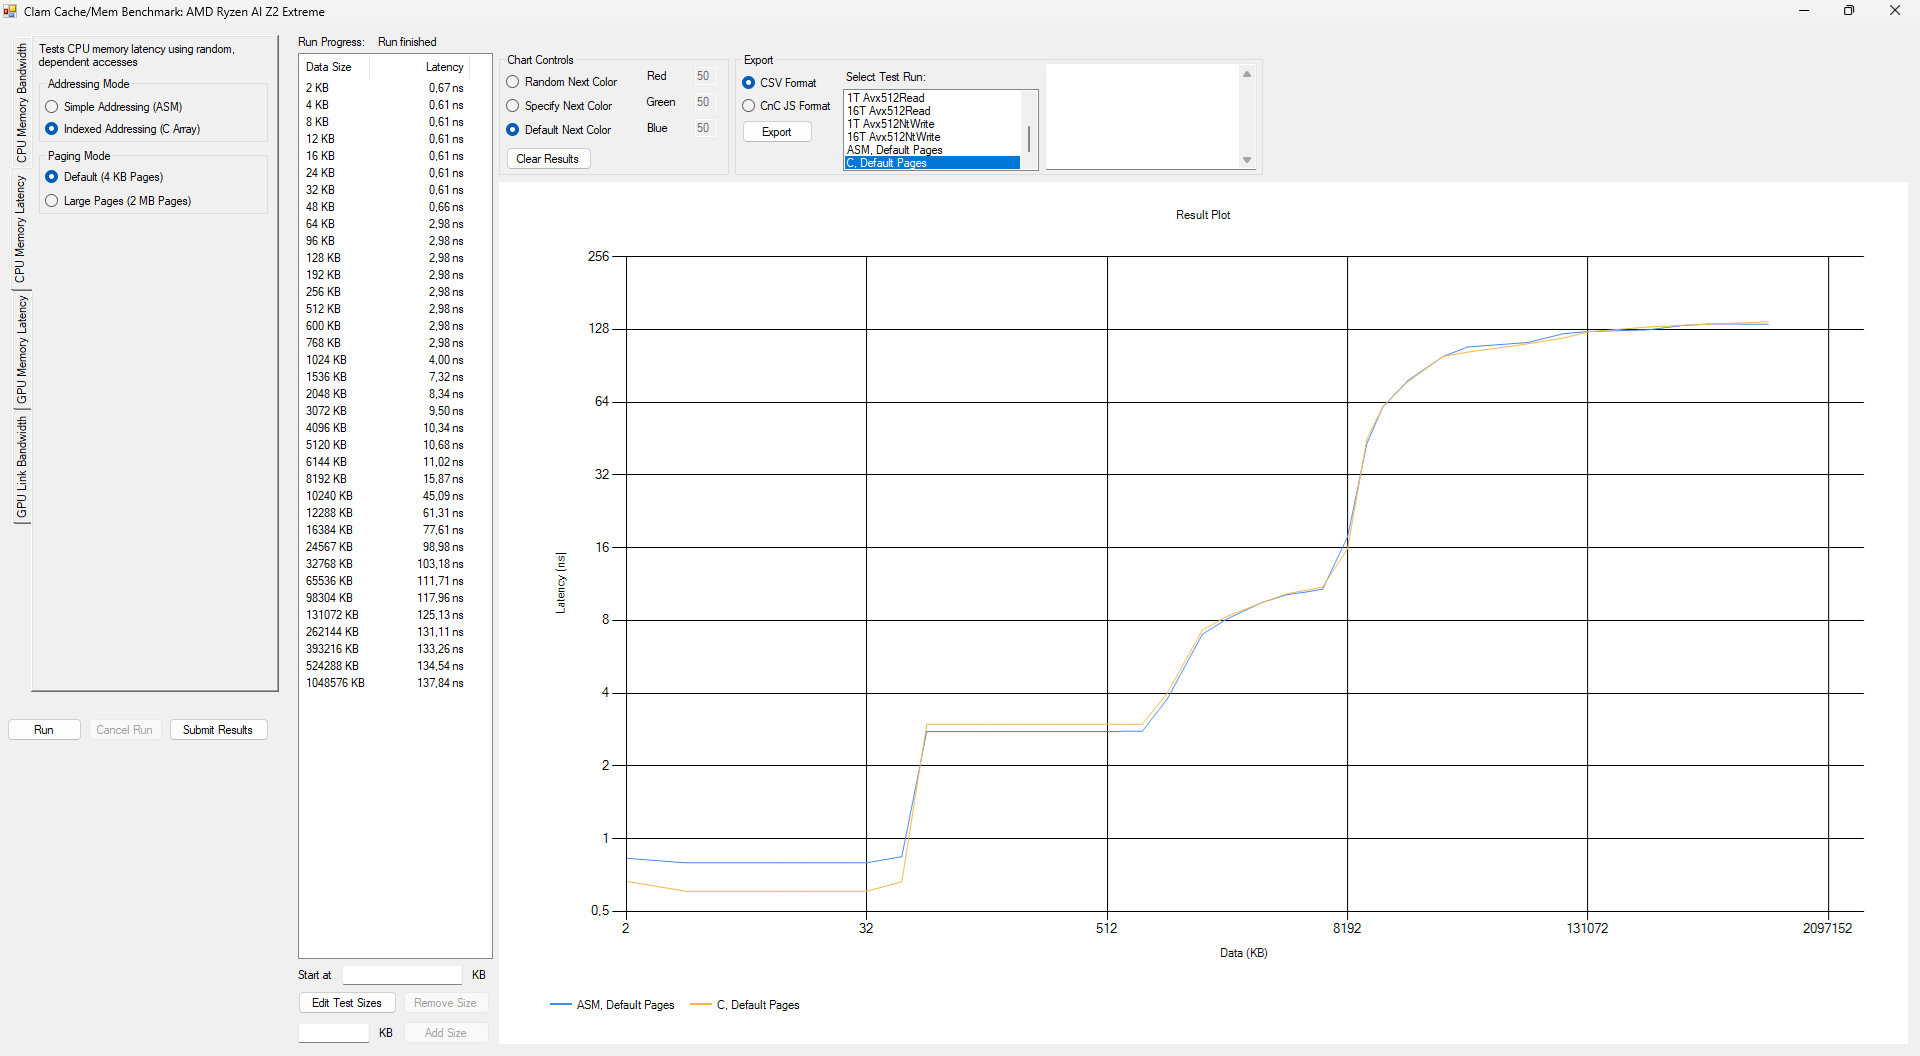The width and height of the screenshot is (1920, 1056).
Task: Open the CPU Memory Bandwidth tab
Action: pos(21,103)
